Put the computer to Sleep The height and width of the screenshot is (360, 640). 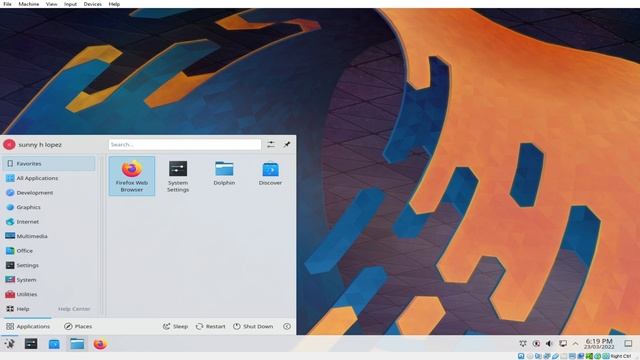pos(176,326)
